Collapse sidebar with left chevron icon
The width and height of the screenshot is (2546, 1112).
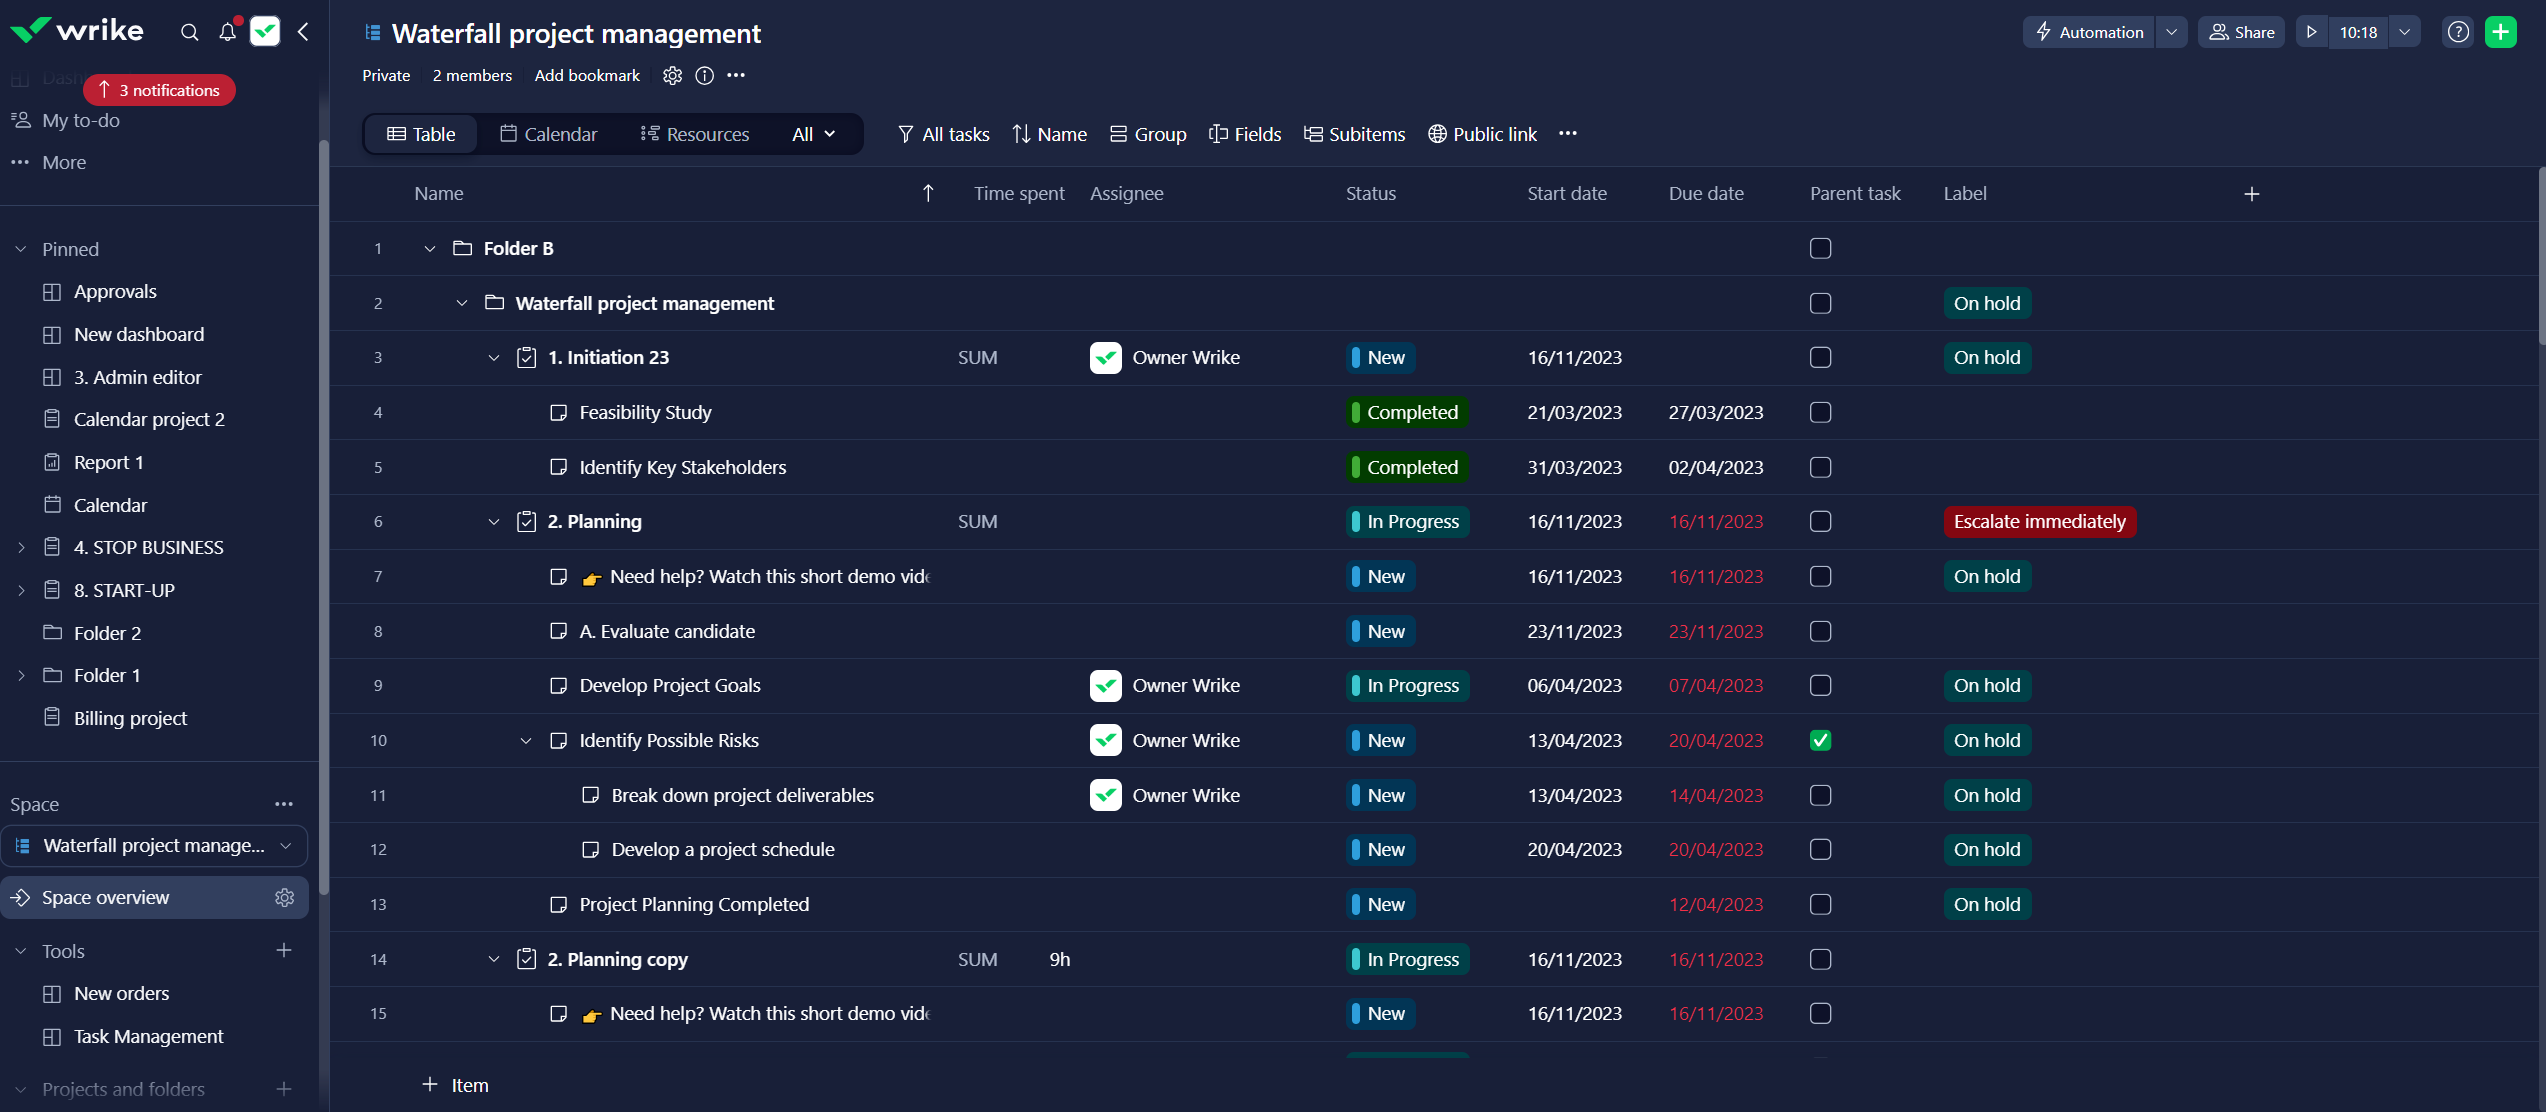(303, 32)
